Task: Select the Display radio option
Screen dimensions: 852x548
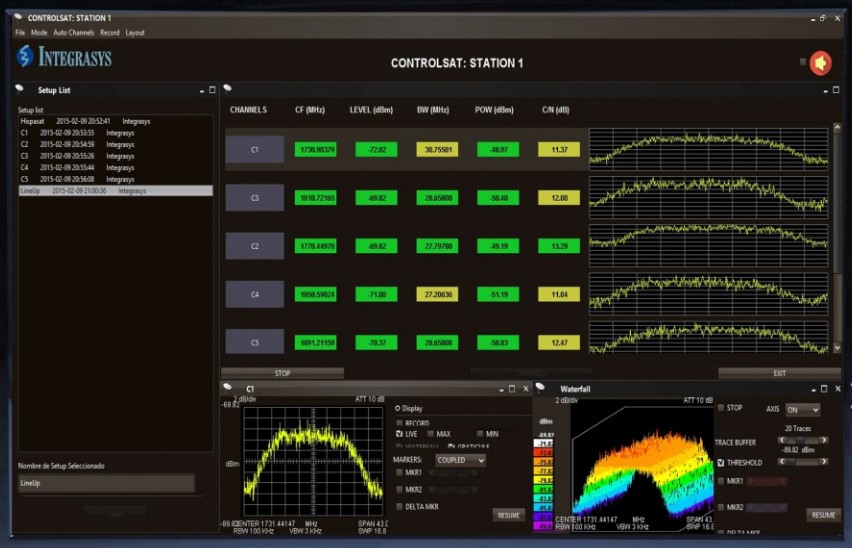Action: click(398, 408)
